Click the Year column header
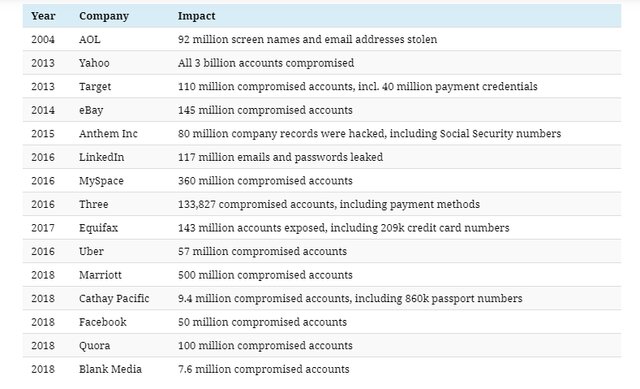The height and width of the screenshot is (389, 640). click(43, 16)
